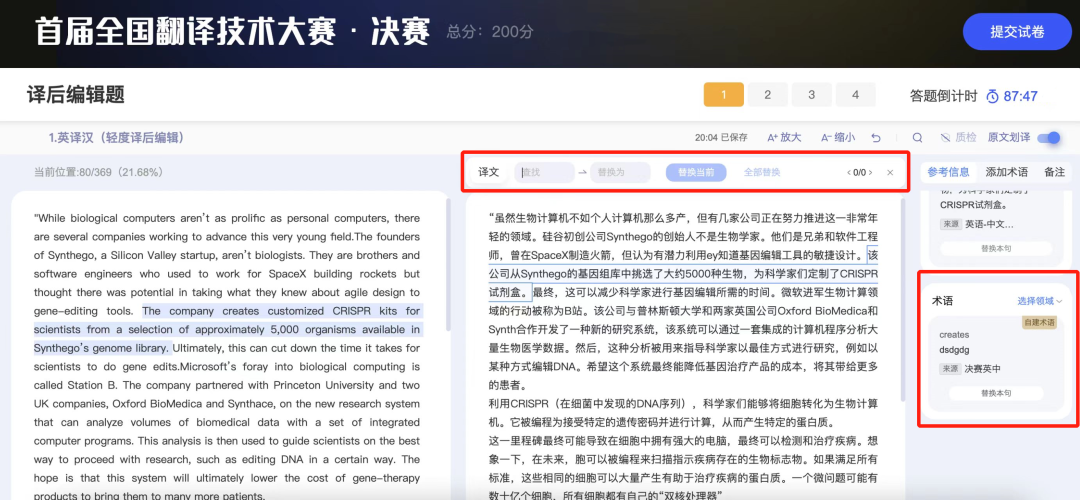Switch to question 4

pos(855,95)
